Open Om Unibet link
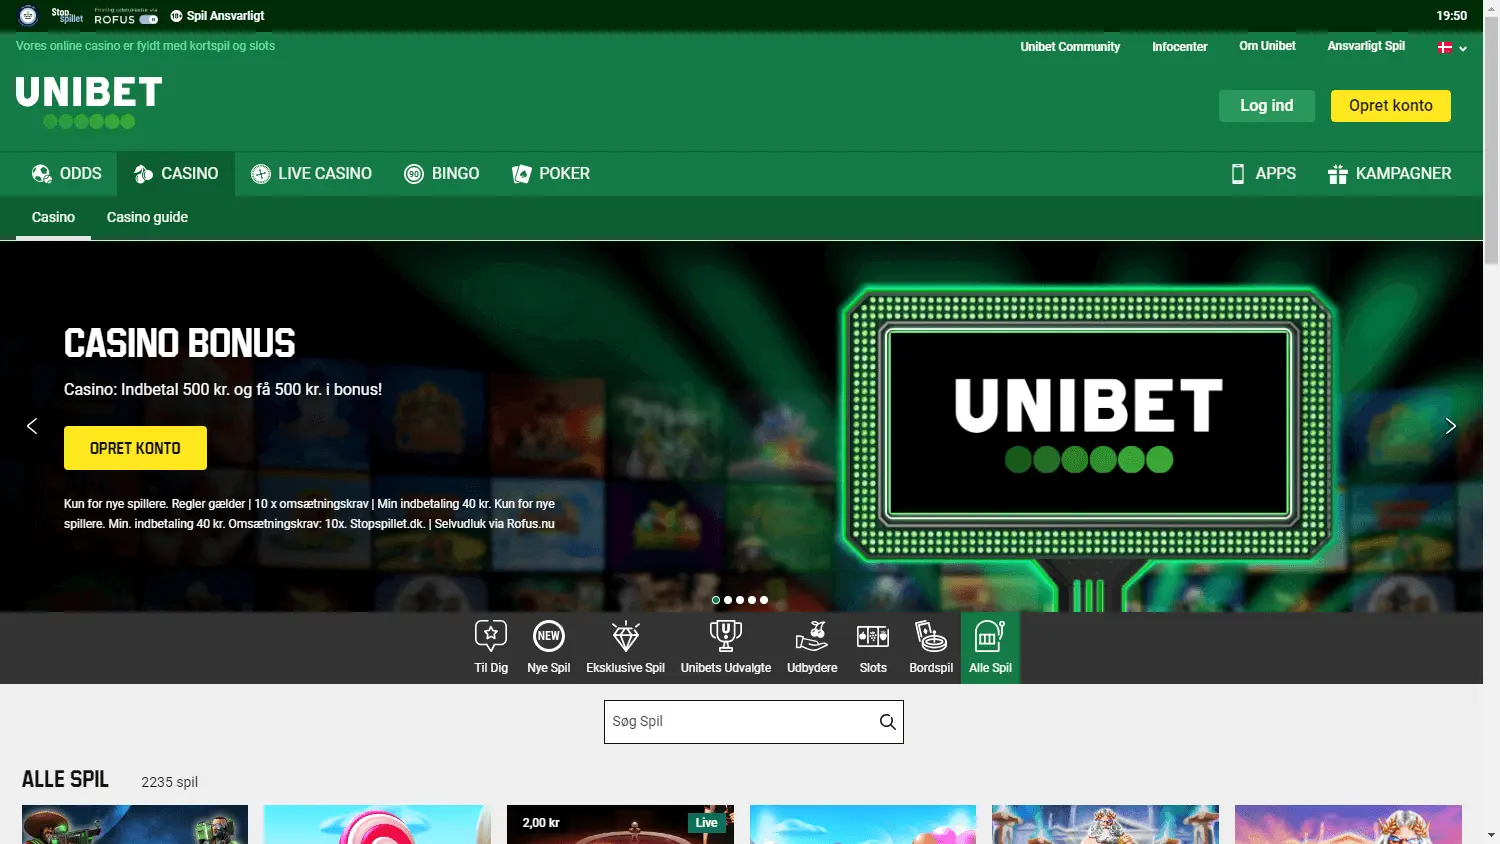The height and width of the screenshot is (844, 1500). (1267, 46)
